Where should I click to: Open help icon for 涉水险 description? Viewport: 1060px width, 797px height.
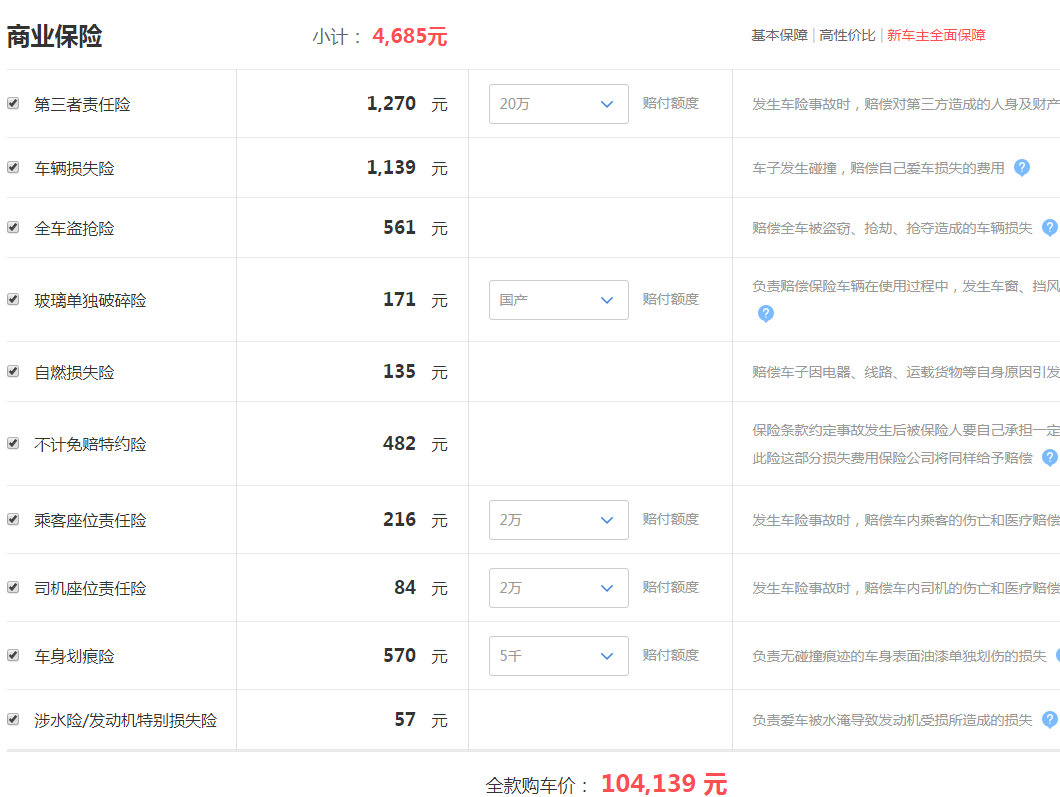coord(1051,720)
